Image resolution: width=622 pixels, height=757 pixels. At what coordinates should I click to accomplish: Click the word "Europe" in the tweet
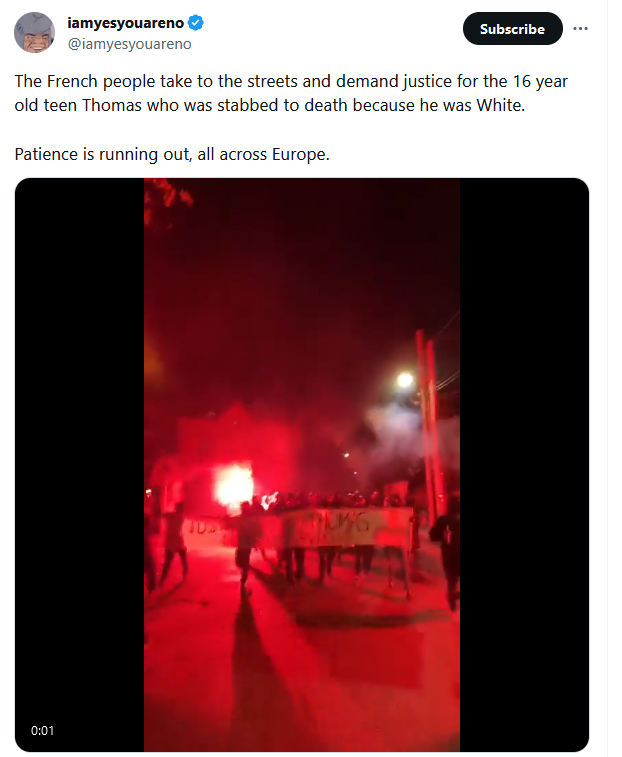click(x=300, y=154)
